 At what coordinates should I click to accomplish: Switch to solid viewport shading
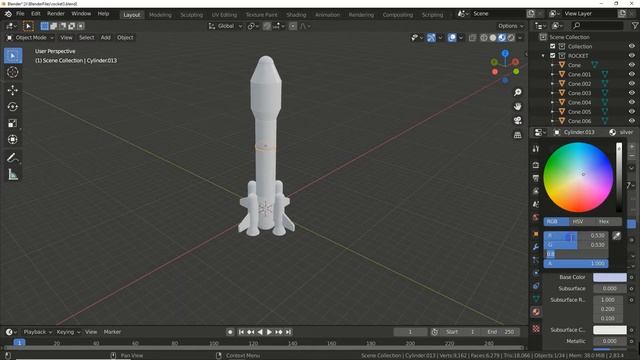(493, 38)
